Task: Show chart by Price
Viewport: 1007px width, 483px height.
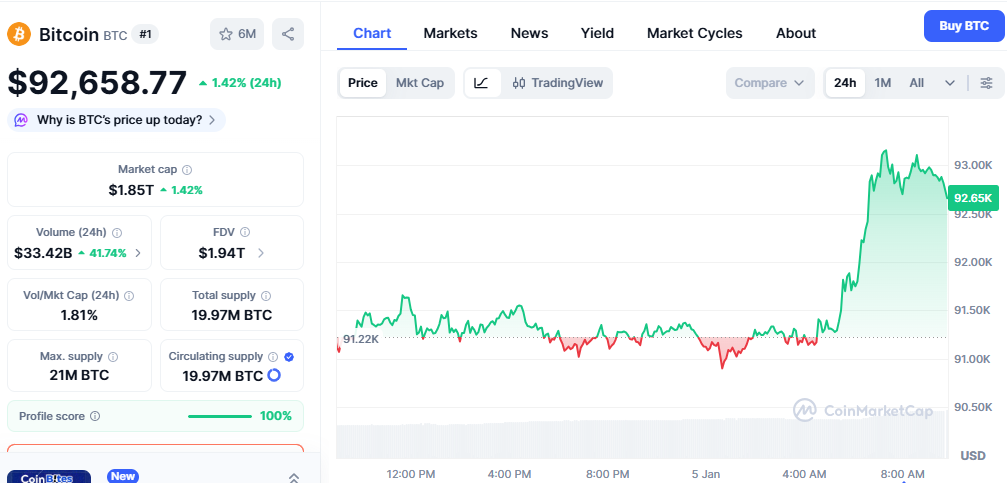Action: 363,83
